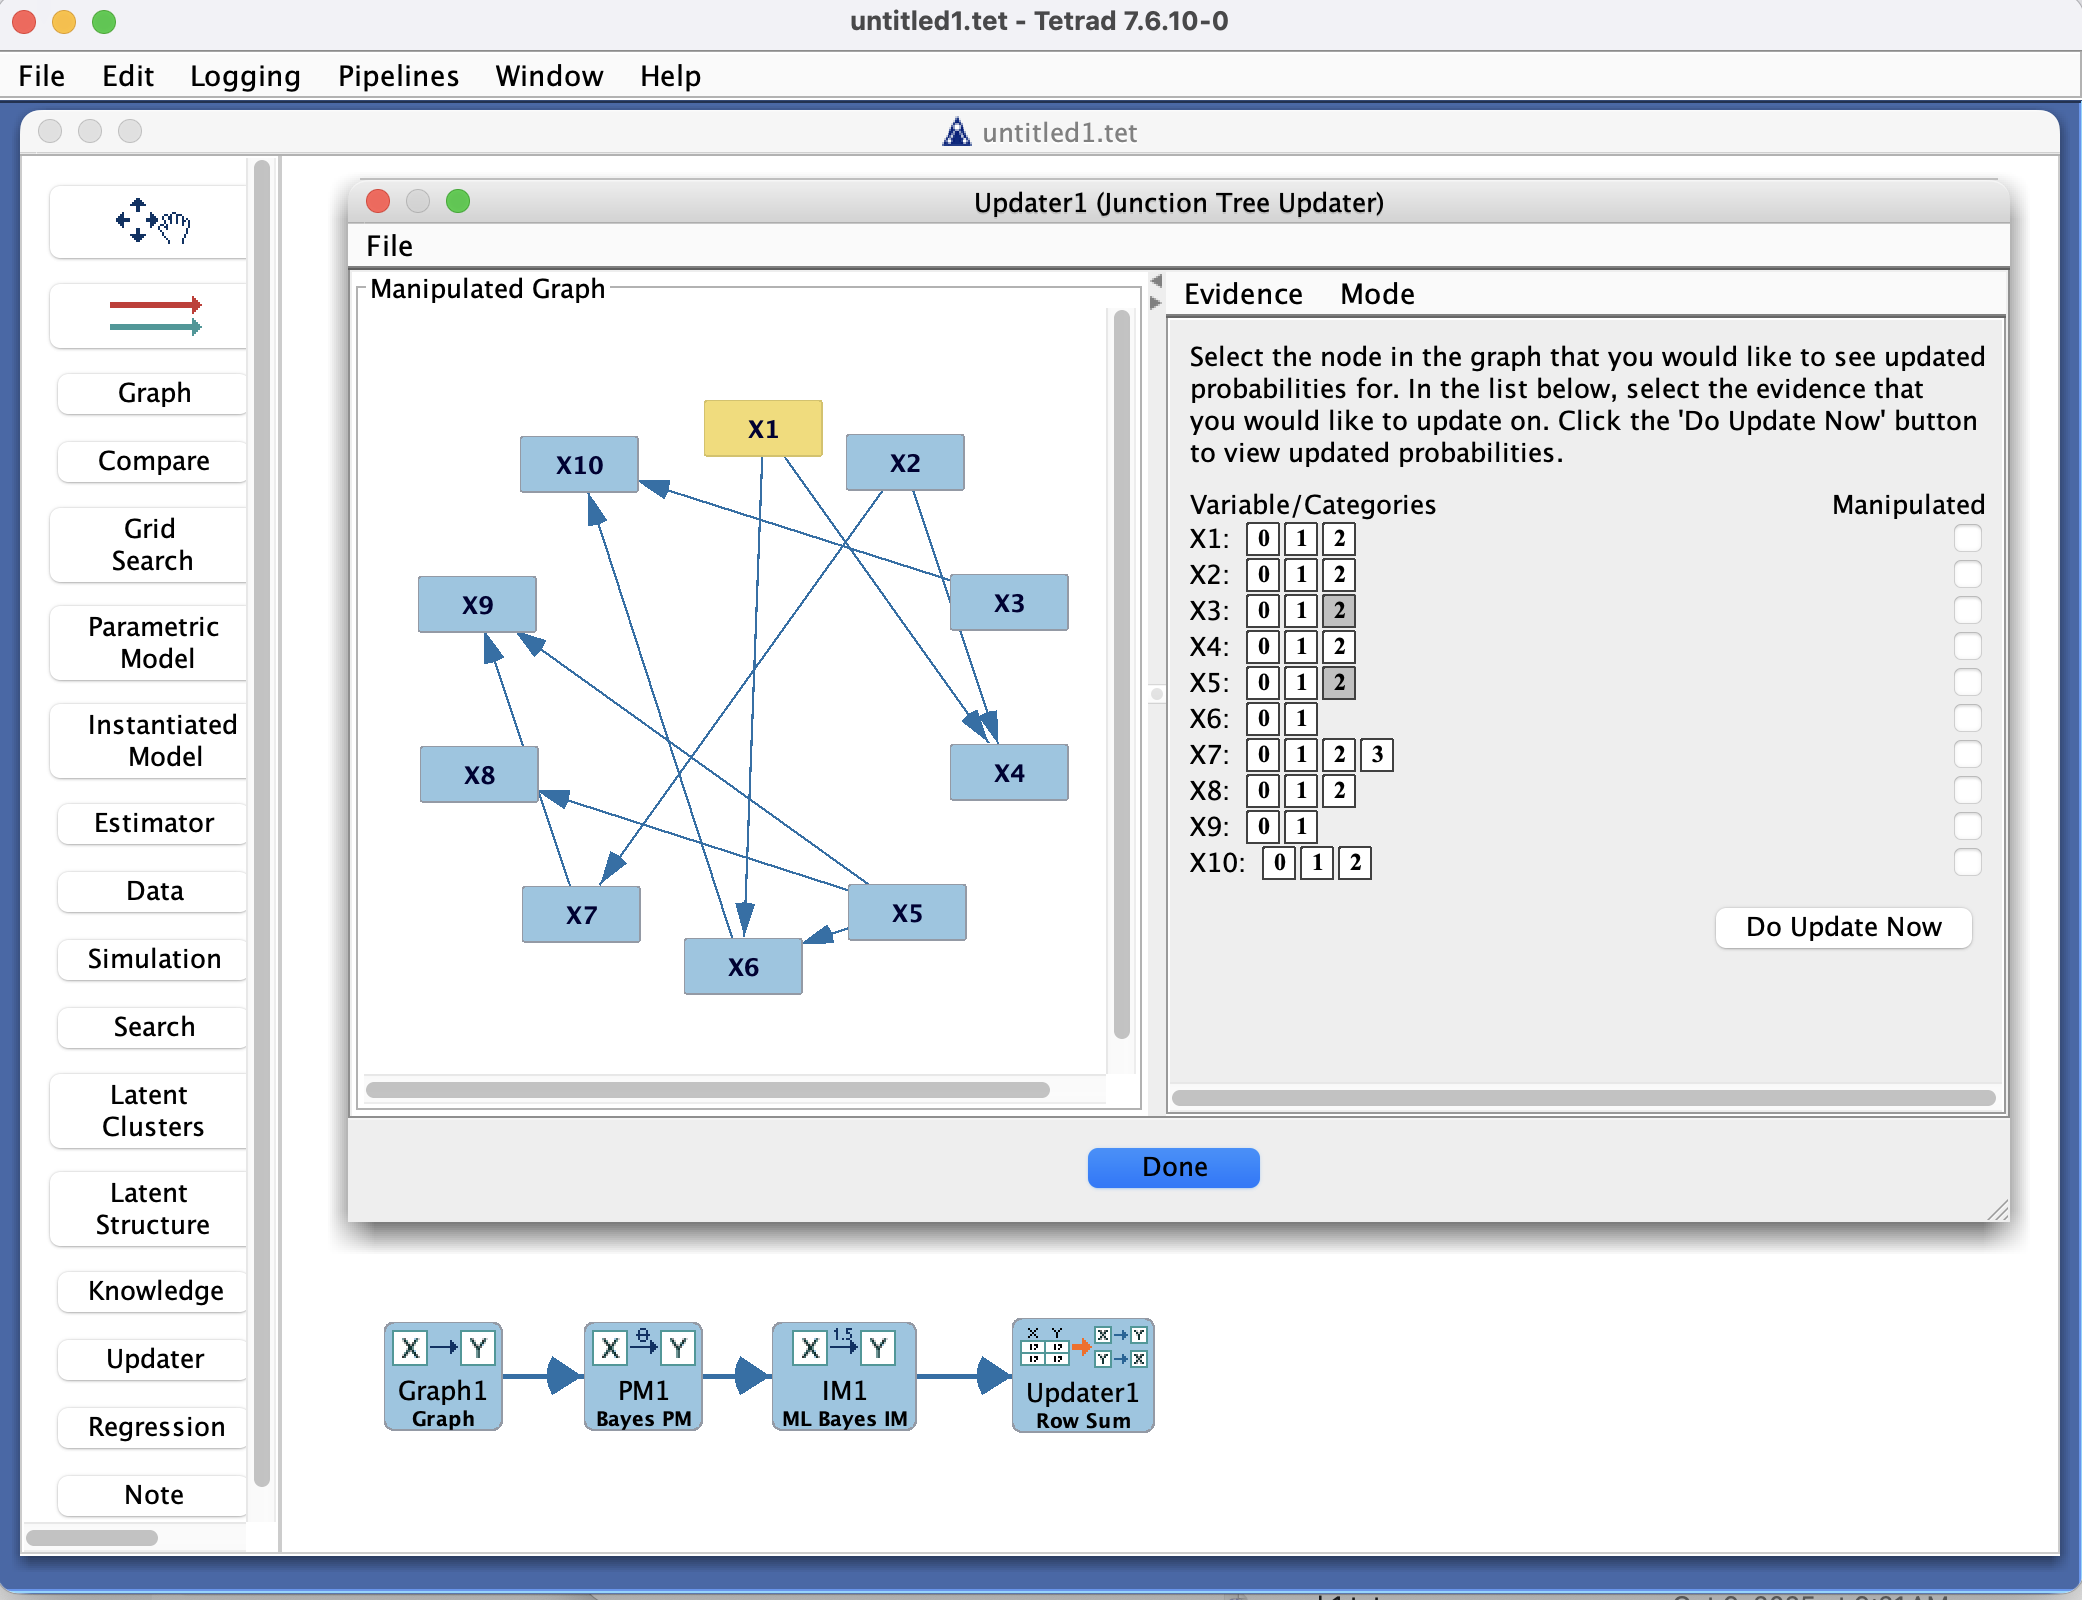This screenshot has width=2082, height=1600.
Task: Click the sidebar vertical scrollbar
Action: click(262, 824)
